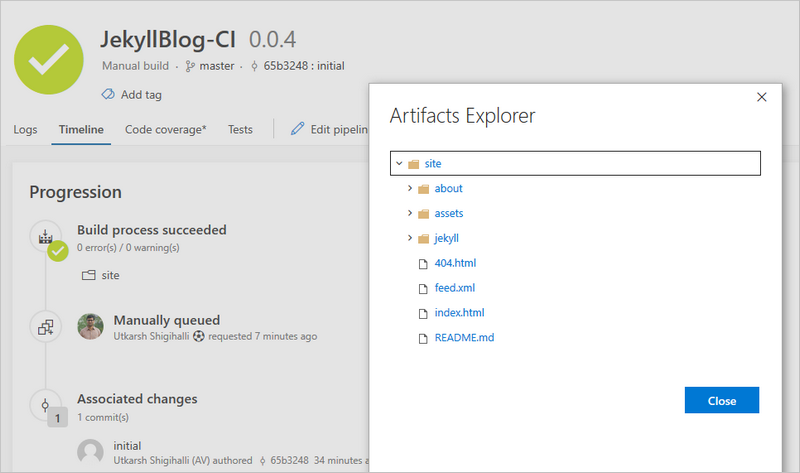Click the soccer ball badge beside Utkarsh Shigihalli
Screen dimensions: 800x473
(198, 336)
